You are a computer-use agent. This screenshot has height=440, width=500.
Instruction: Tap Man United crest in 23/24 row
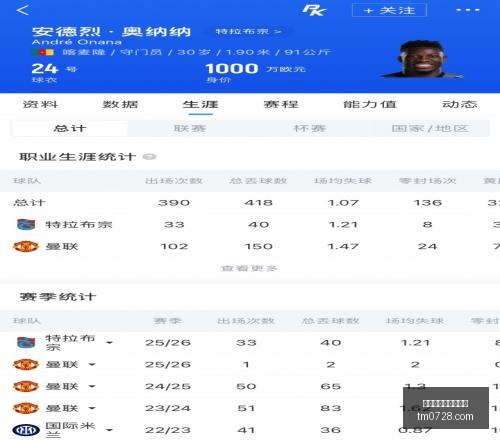tap(26, 408)
